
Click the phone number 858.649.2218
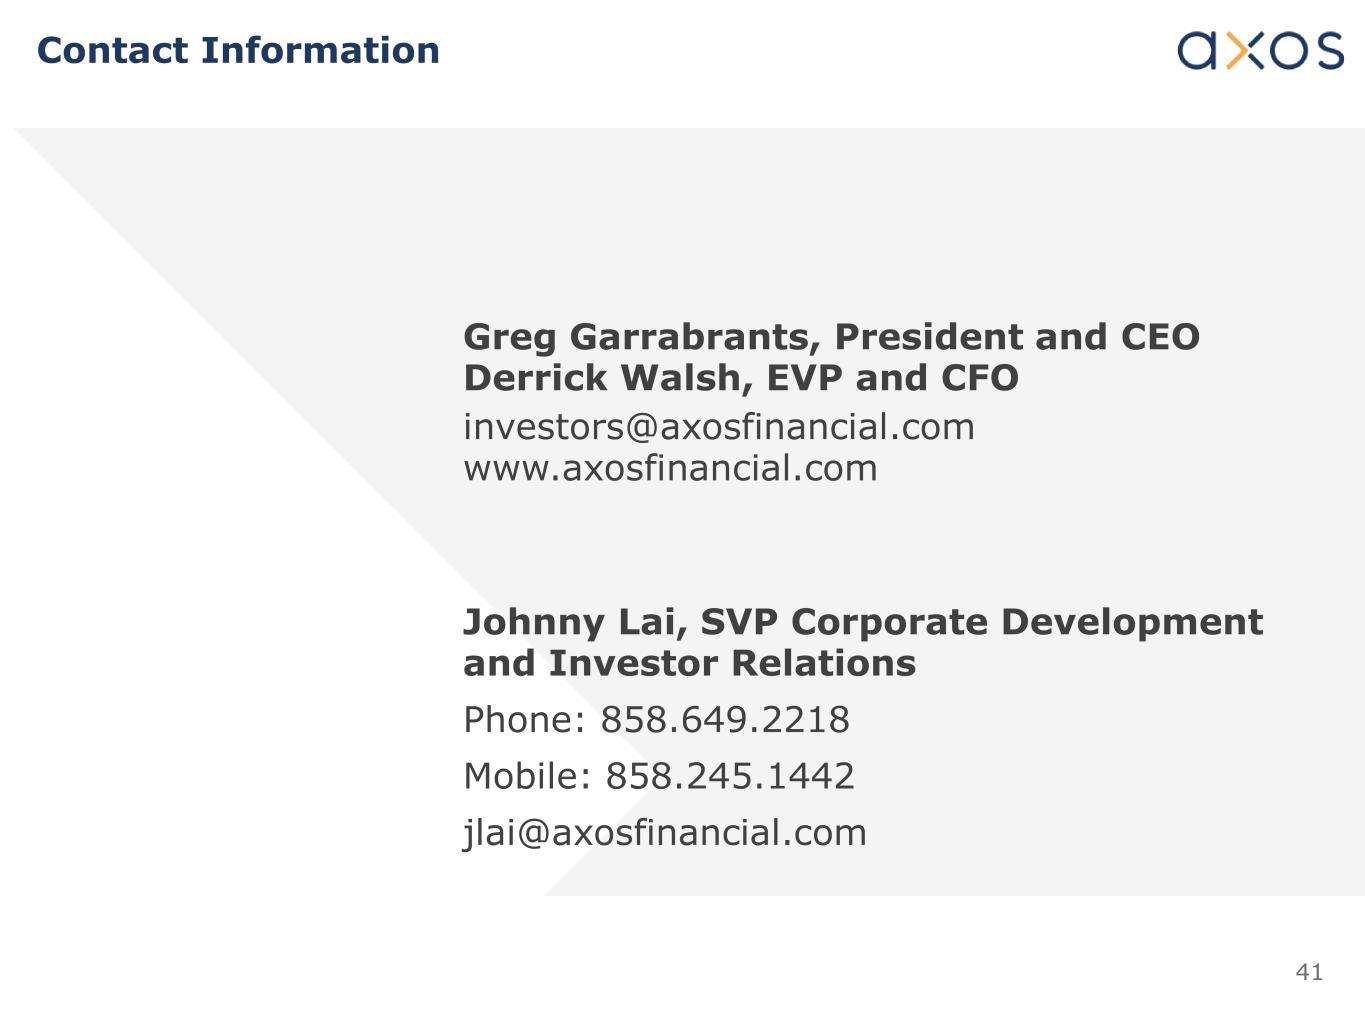coord(724,719)
